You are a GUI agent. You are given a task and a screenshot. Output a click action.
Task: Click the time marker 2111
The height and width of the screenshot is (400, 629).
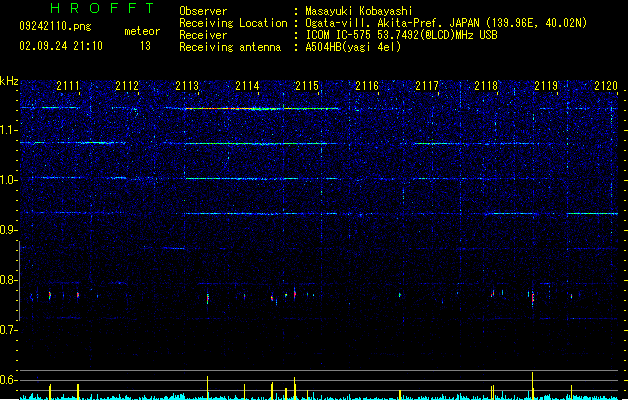click(x=68, y=86)
